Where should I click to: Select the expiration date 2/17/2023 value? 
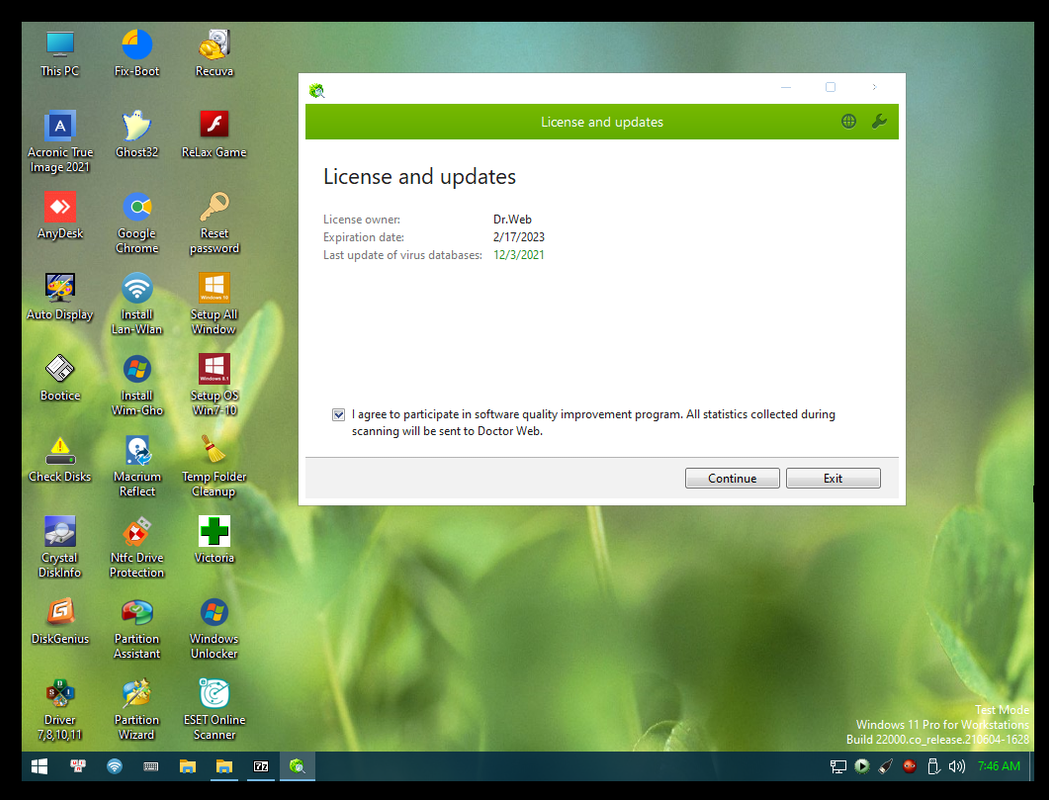[518, 237]
